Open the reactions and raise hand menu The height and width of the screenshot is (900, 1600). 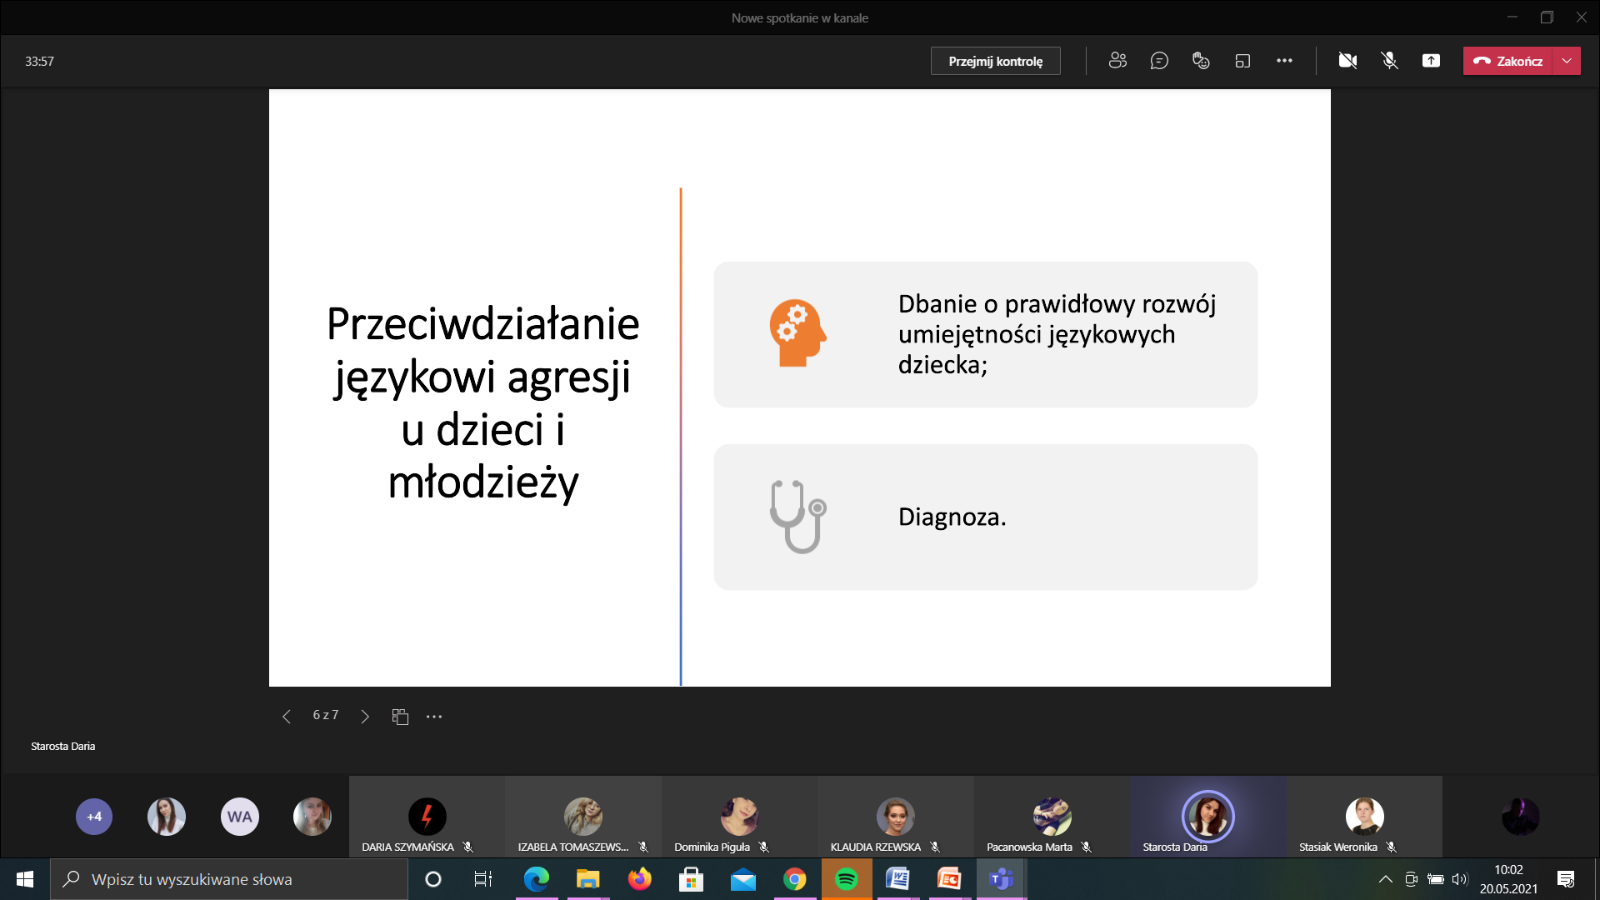pos(1201,61)
